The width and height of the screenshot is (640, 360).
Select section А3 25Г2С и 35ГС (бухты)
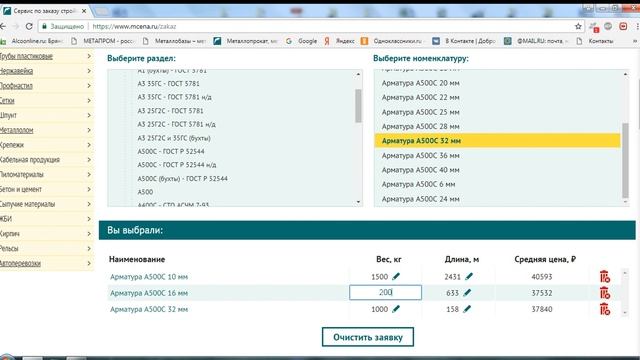(174, 138)
